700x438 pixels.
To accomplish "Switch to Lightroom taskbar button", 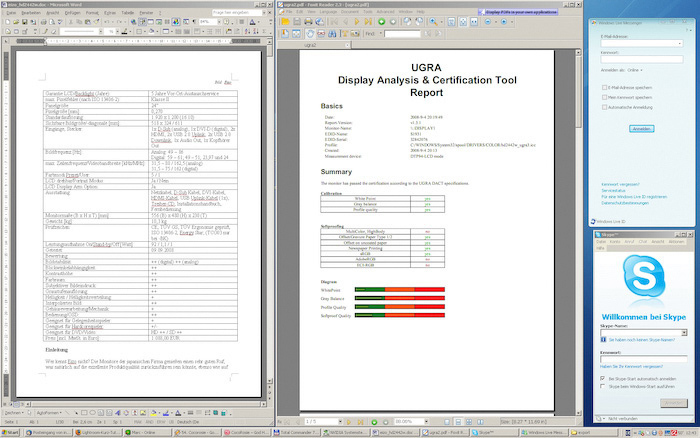I will coord(97,433).
